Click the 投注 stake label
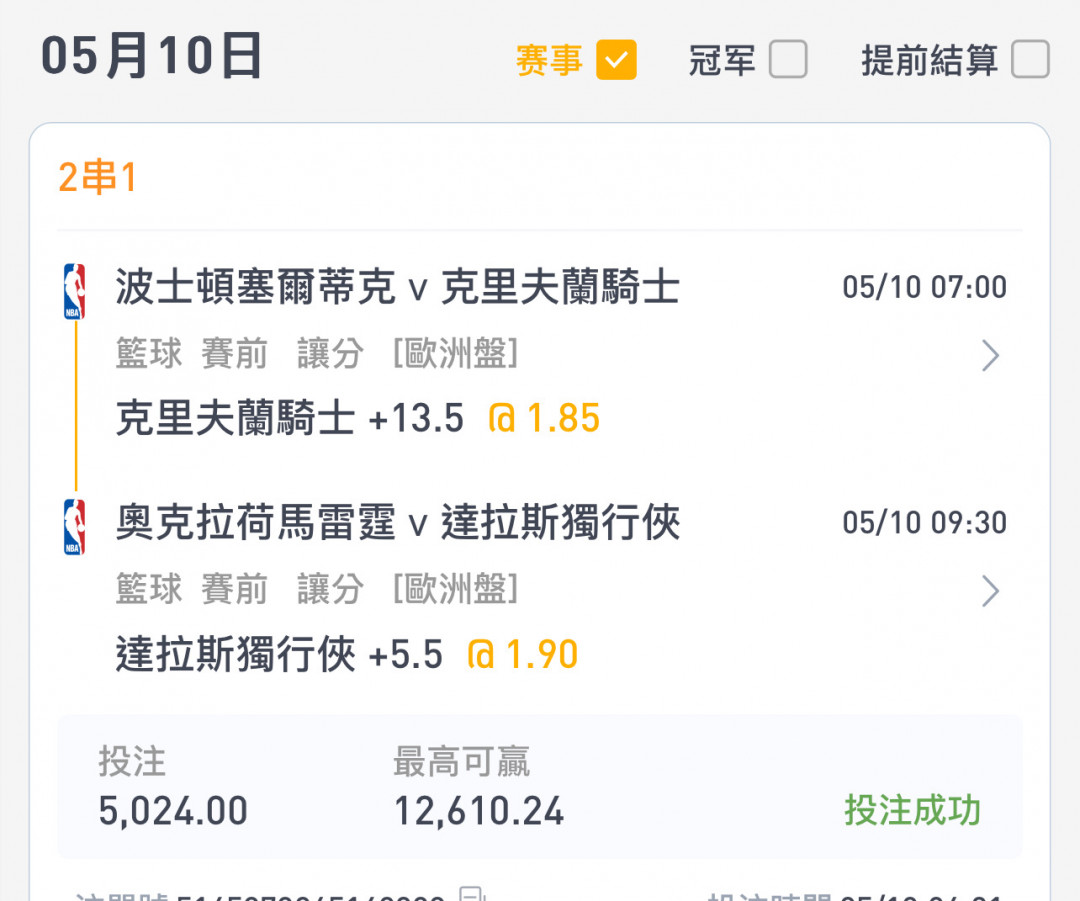Viewport: 1080px width, 901px height. pos(132,762)
